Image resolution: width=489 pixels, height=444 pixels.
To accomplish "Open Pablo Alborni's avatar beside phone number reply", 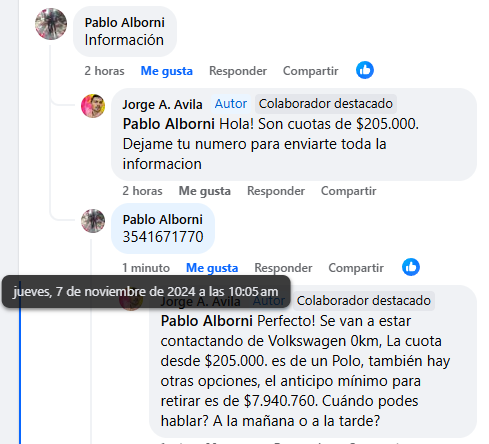I will [93, 221].
